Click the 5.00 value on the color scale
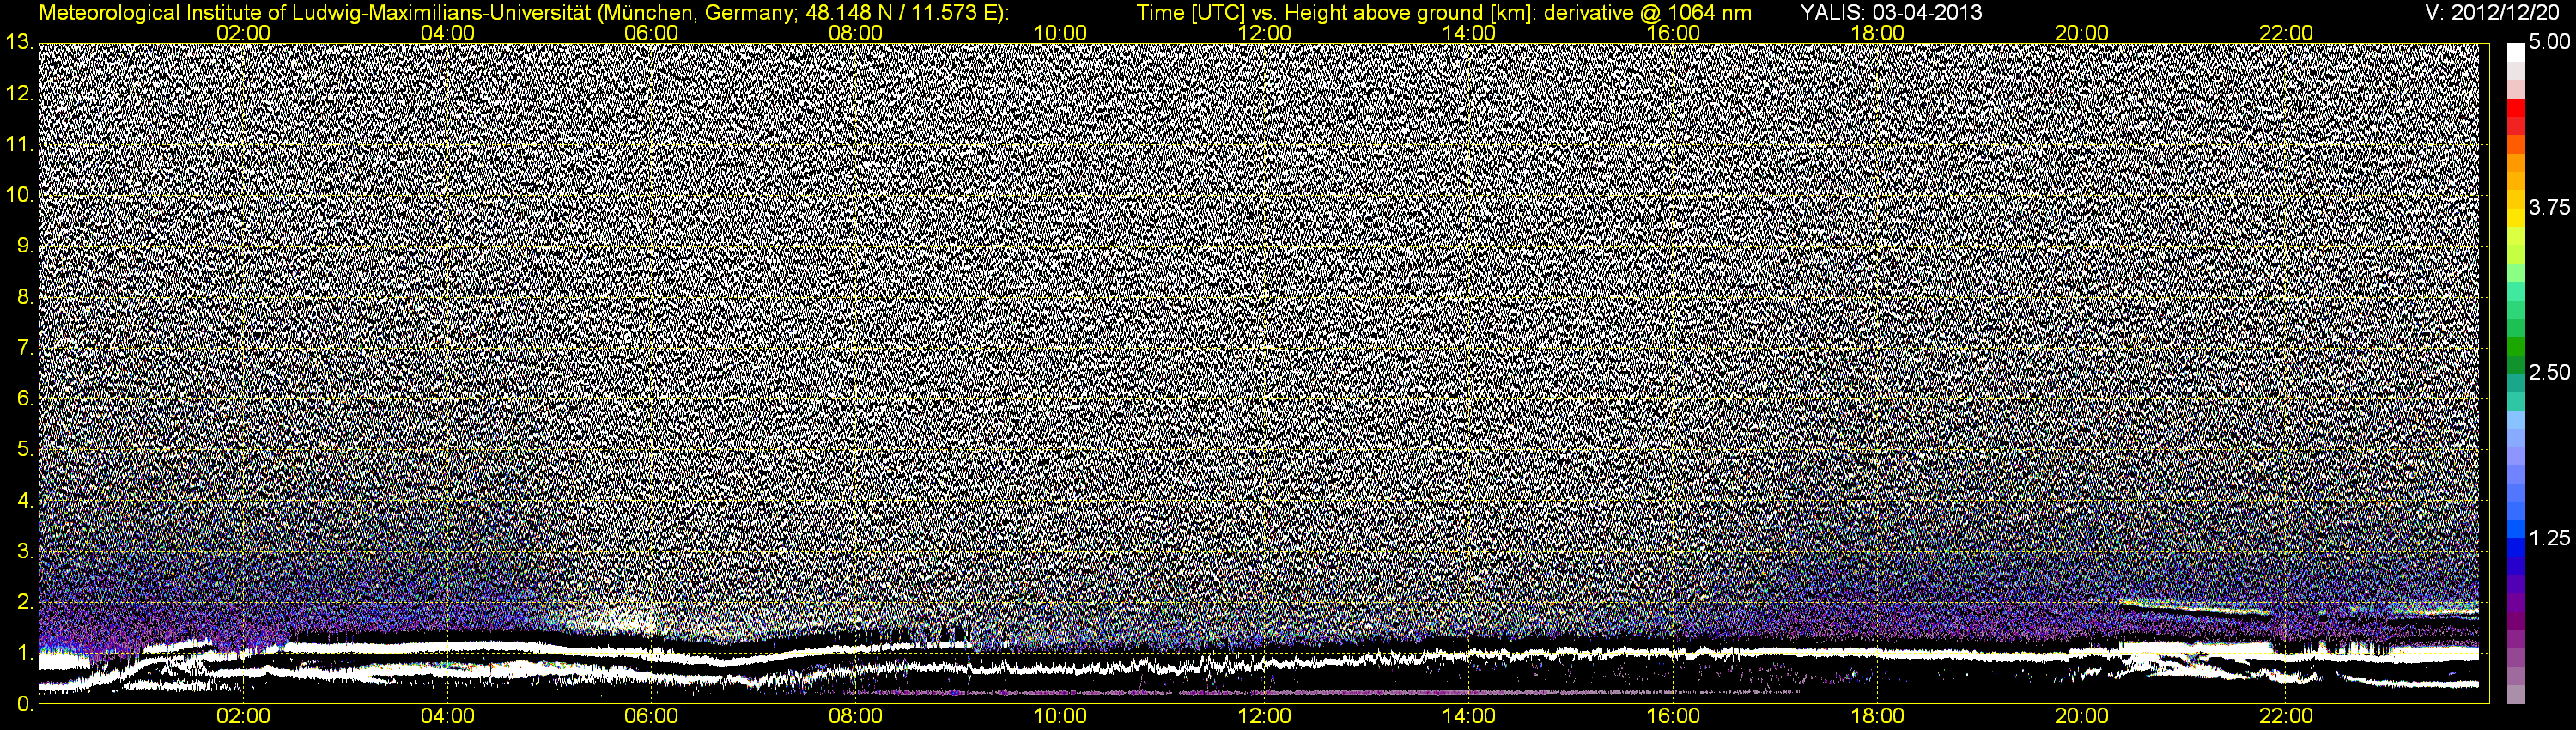 coord(2549,43)
